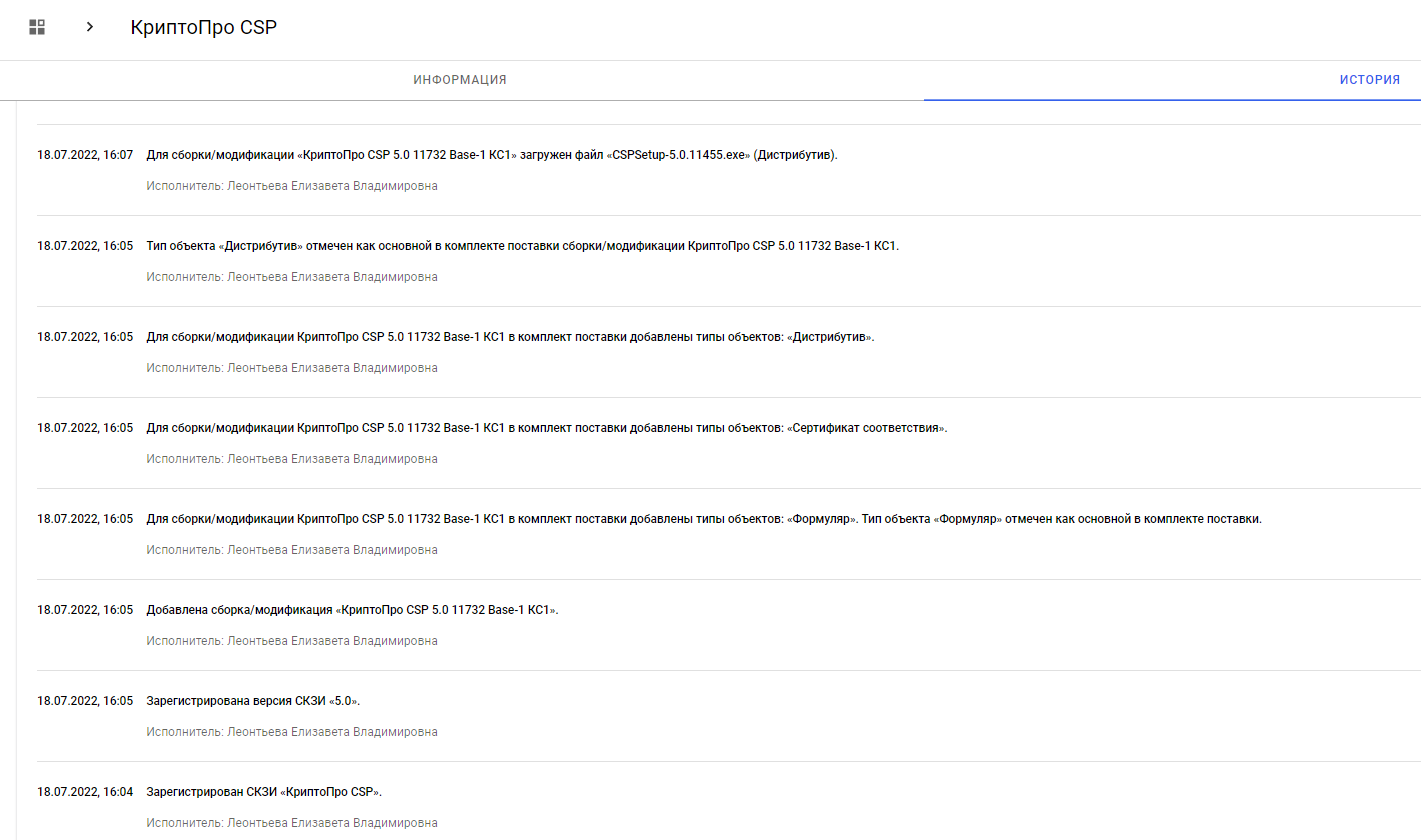
Task: Open the apps grid menu icon
Action: (x=37, y=27)
